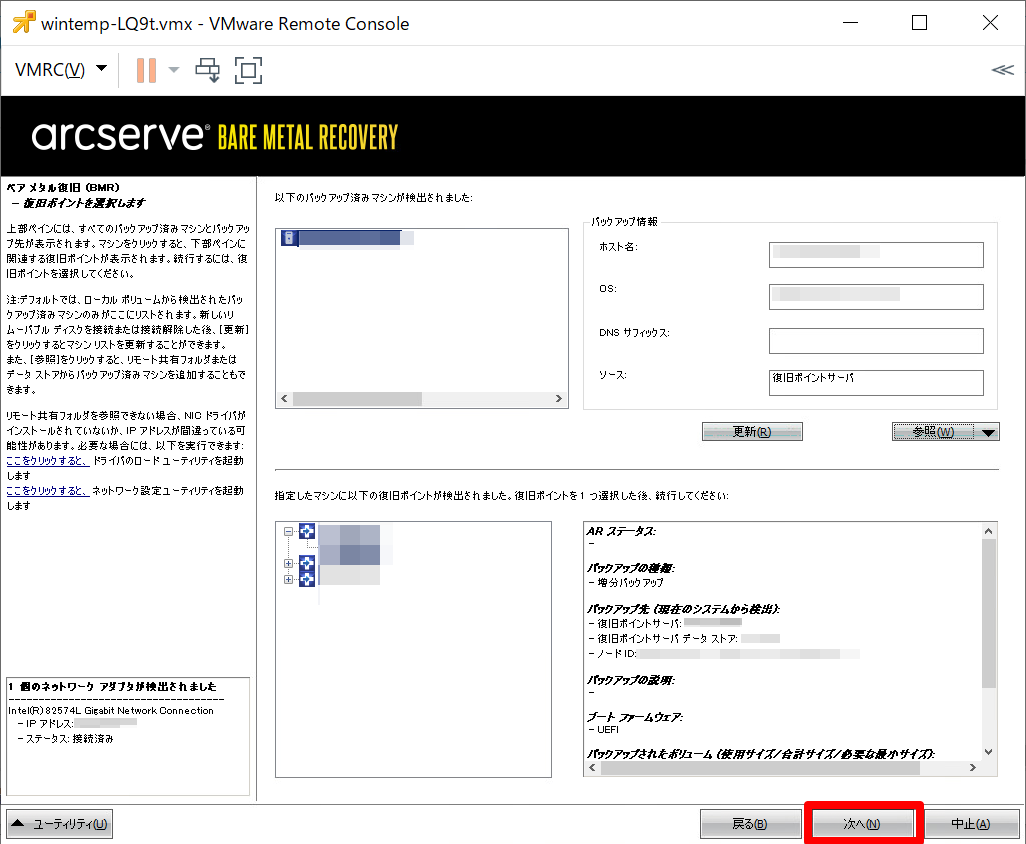The height and width of the screenshot is (844, 1026).
Task: Click the second recovery point date icon
Action: [x=307, y=563]
